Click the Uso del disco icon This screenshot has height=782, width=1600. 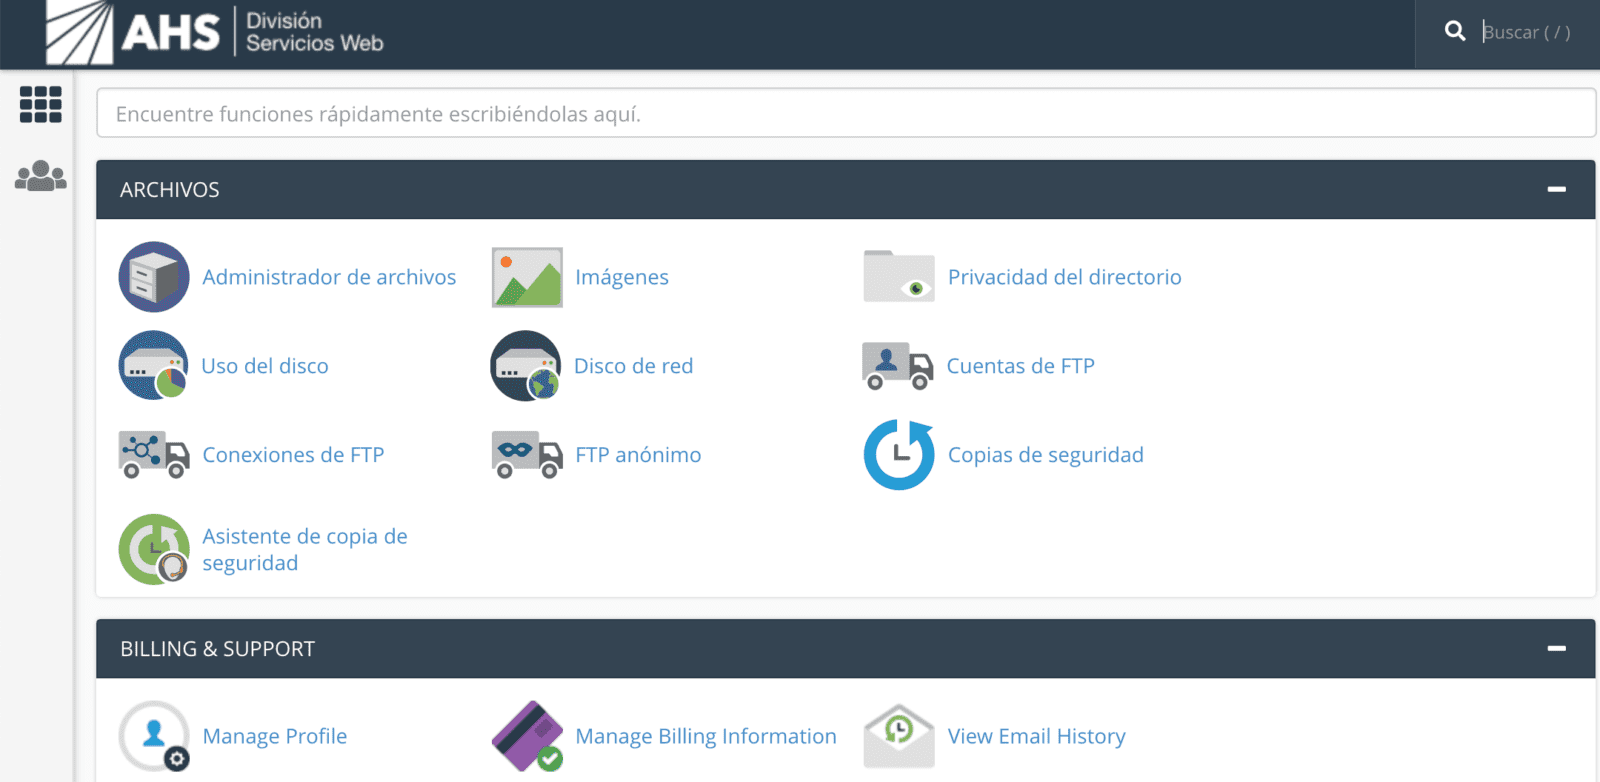154,366
